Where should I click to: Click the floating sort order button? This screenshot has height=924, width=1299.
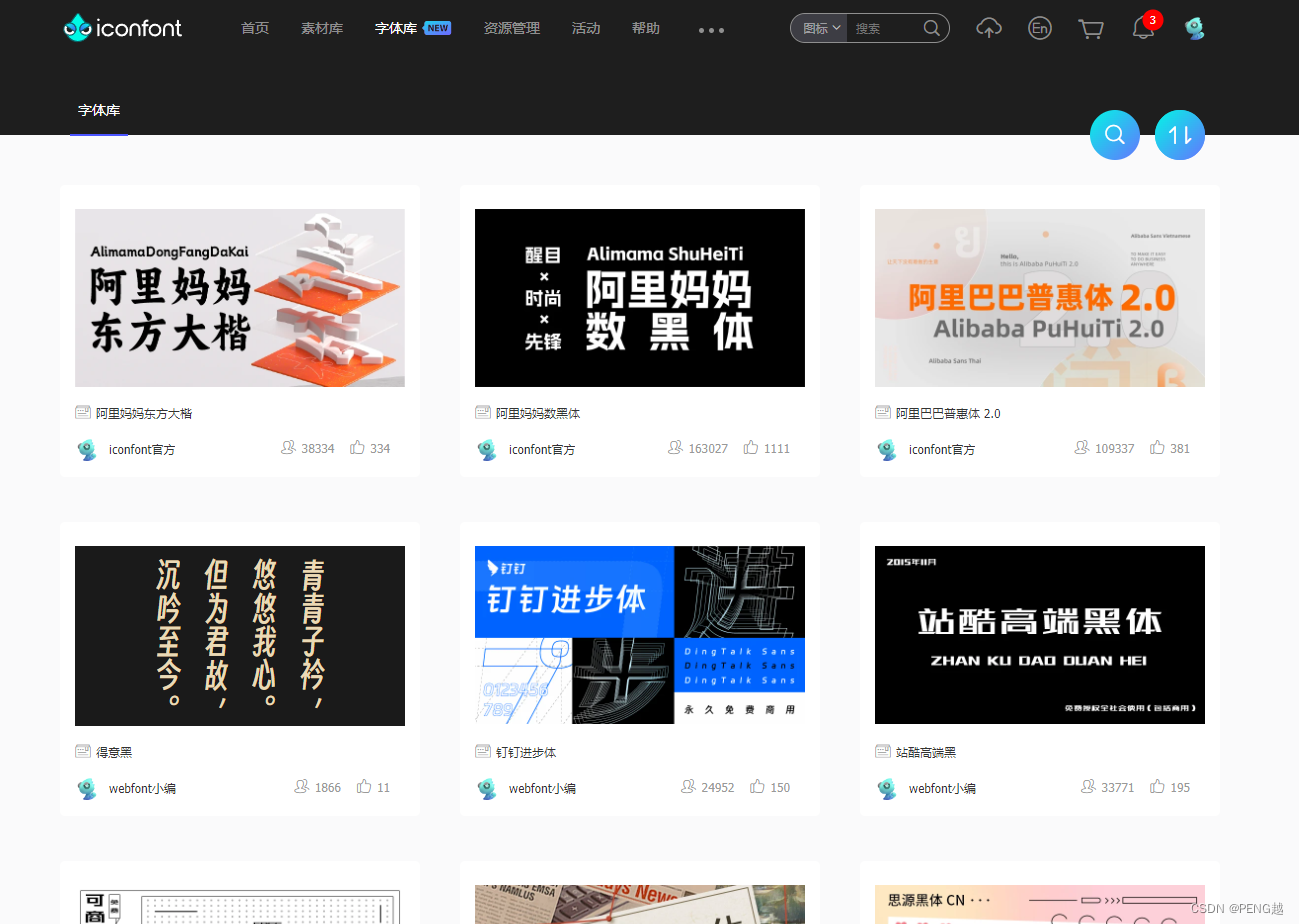click(1180, 134)
